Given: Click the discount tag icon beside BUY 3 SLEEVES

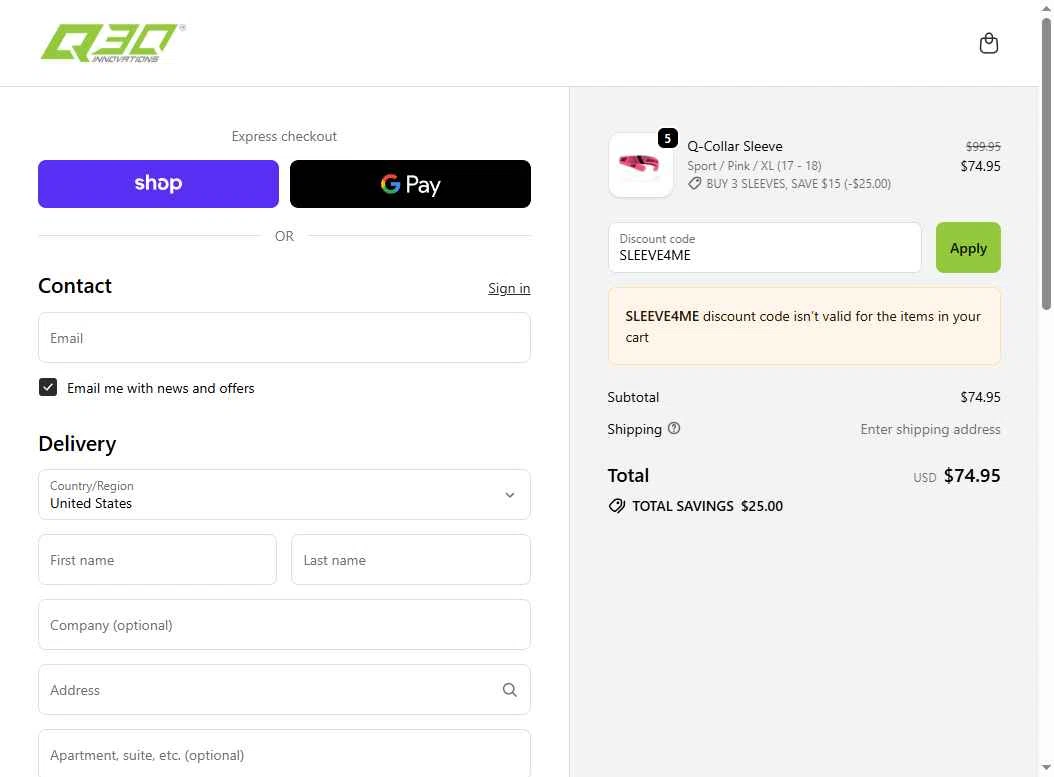Looking at the screenshot, I should click(694, 183).
